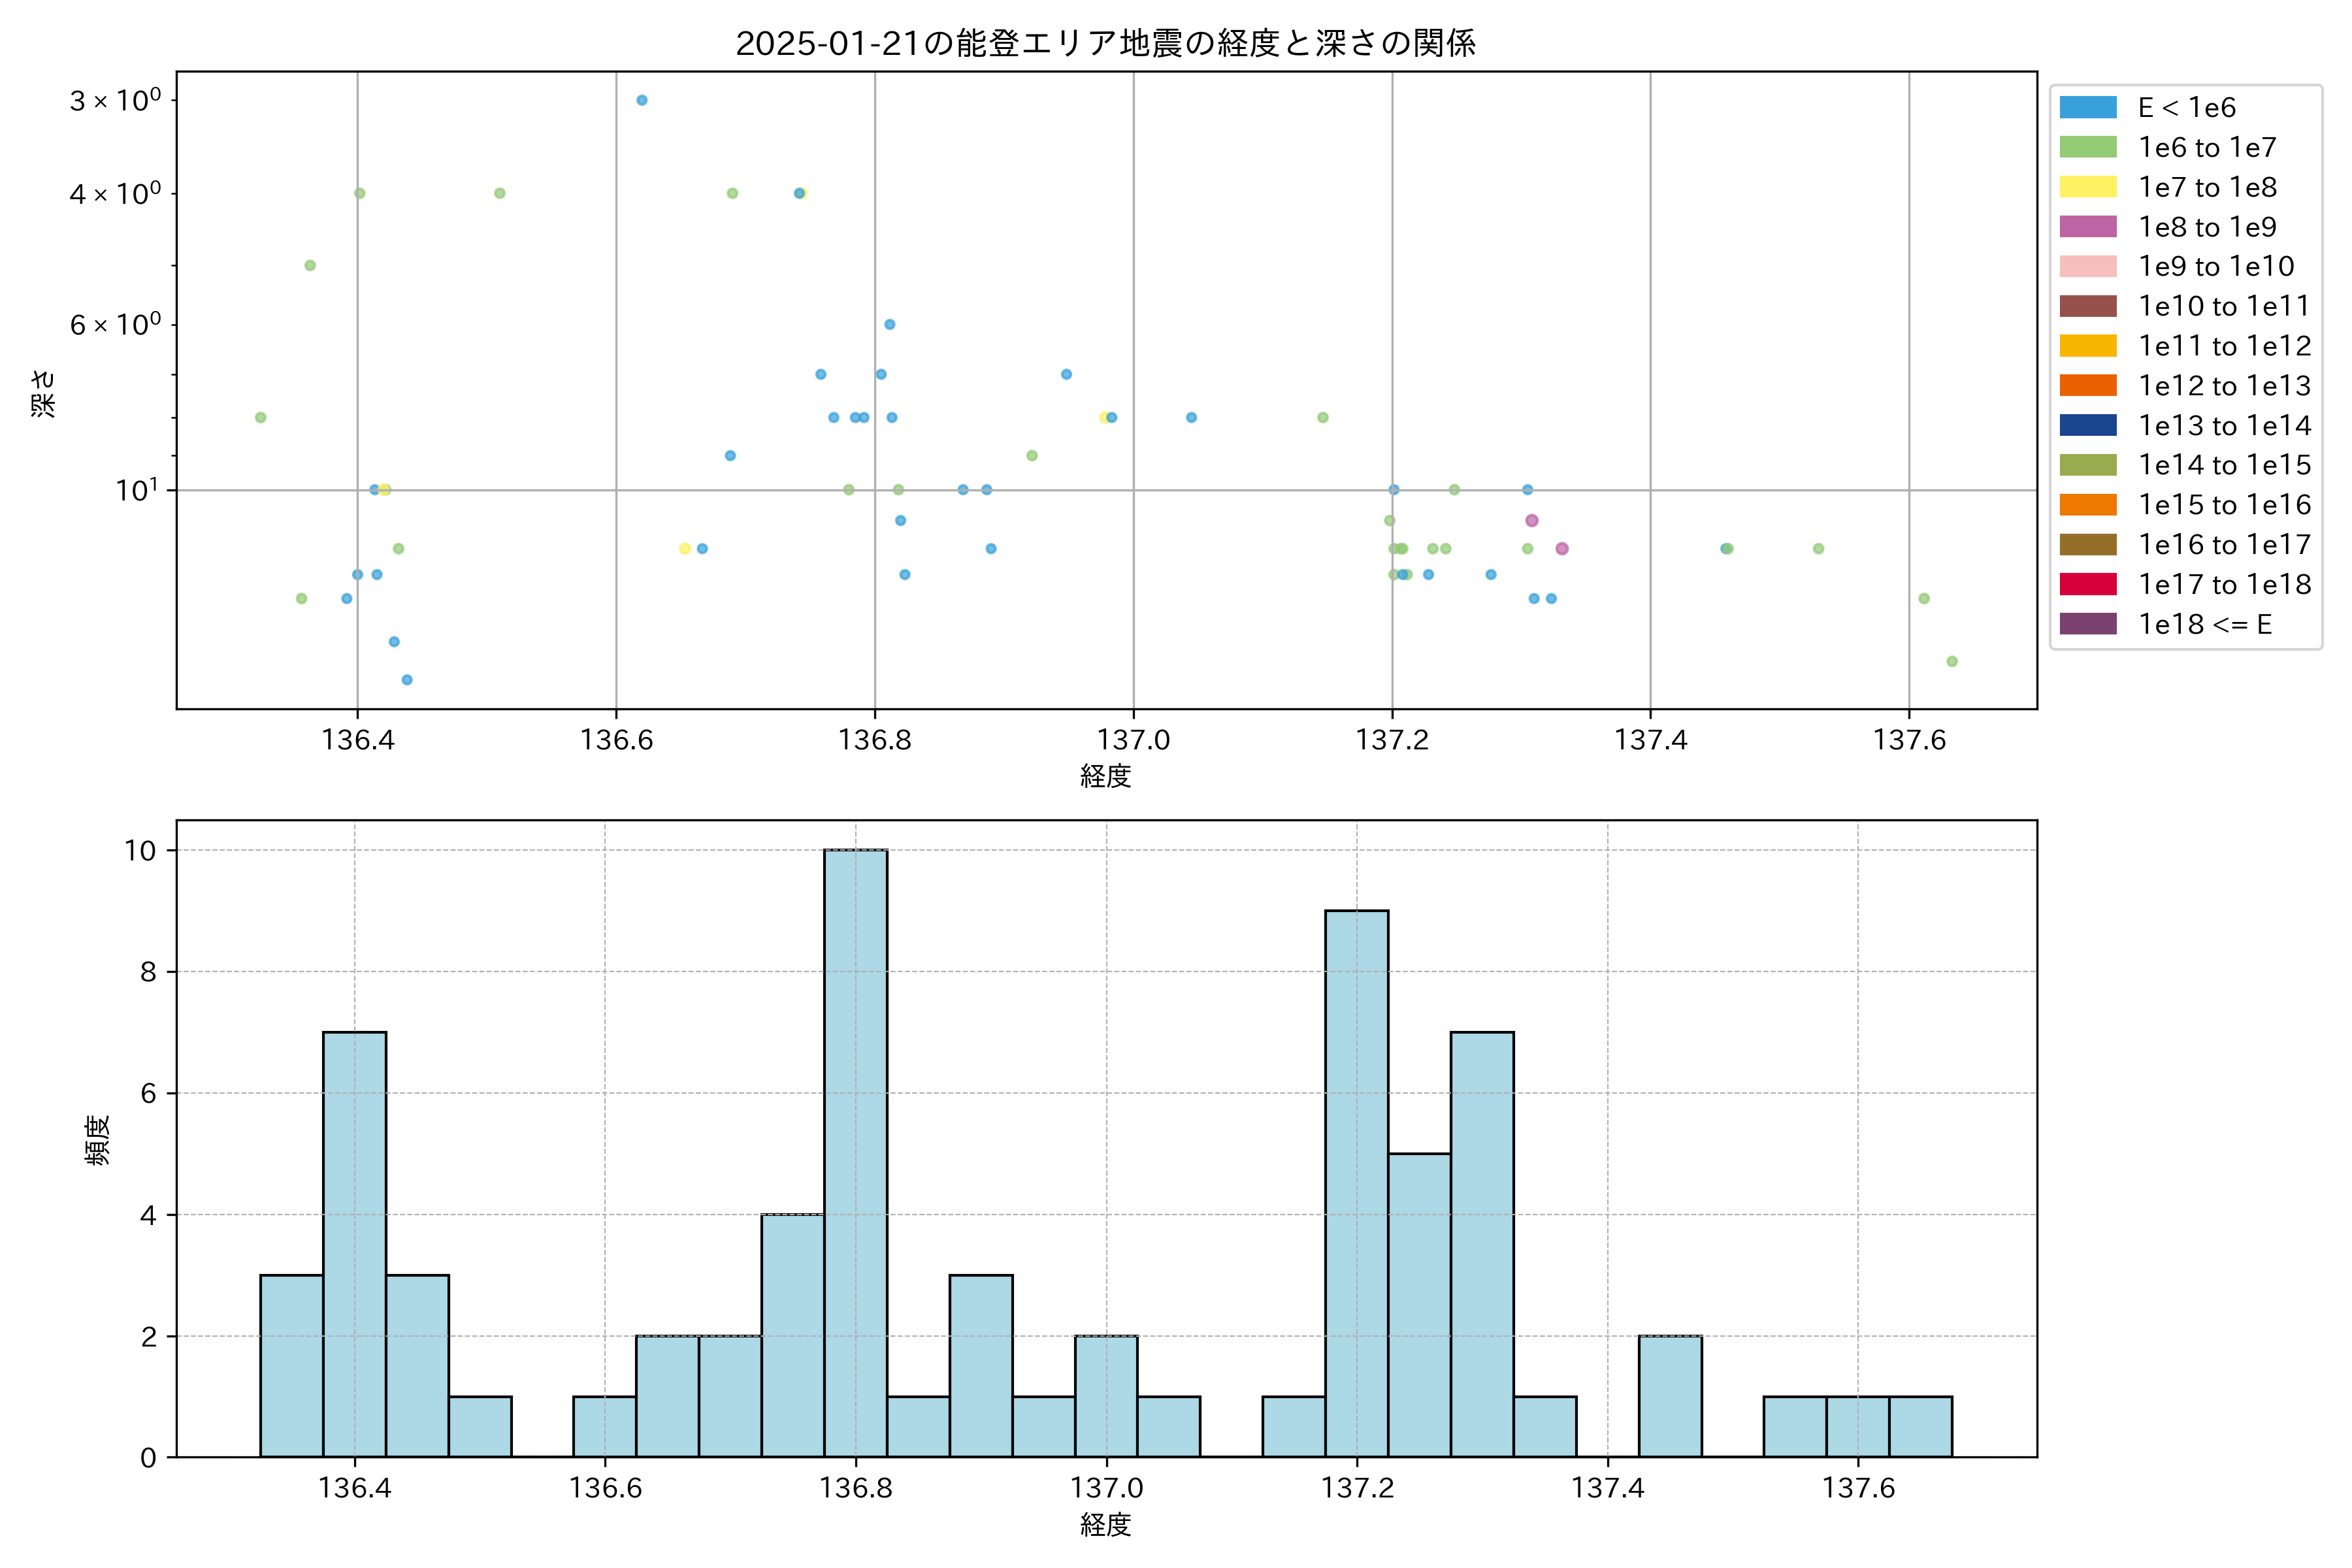Click the tallest histogram bar at 136.8
This screenshot has width=2352, height=1568.
[x=855, y=1150]
